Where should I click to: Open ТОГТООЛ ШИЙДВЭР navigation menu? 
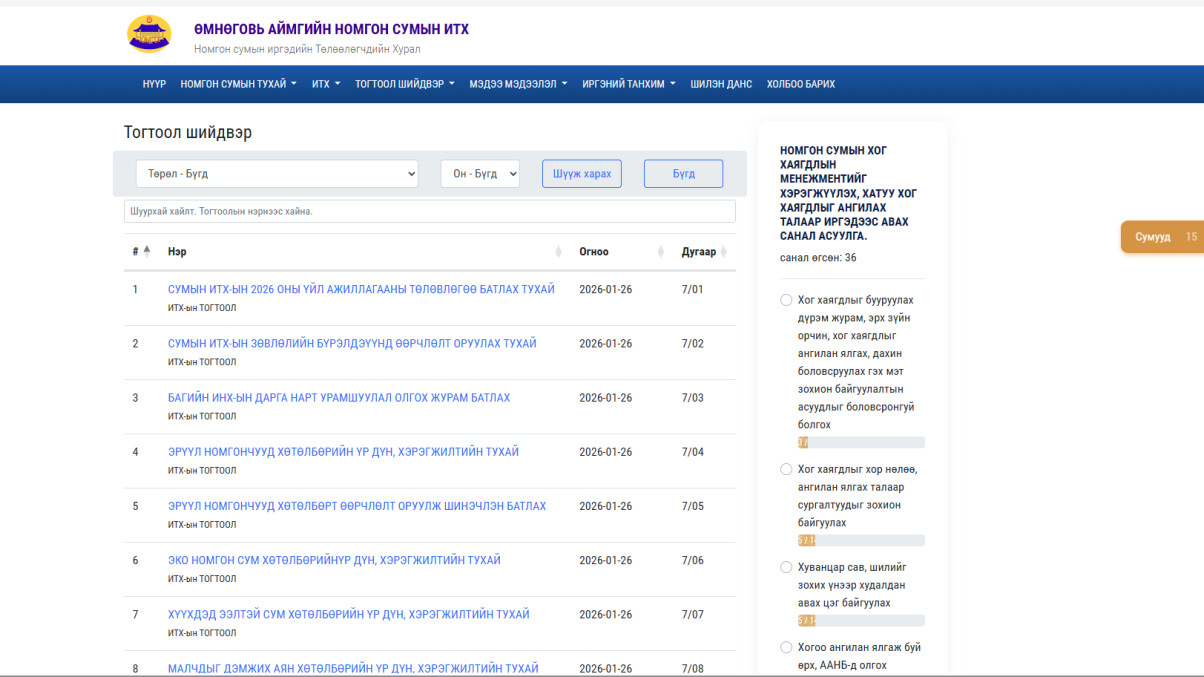click(x=404, y=84)
